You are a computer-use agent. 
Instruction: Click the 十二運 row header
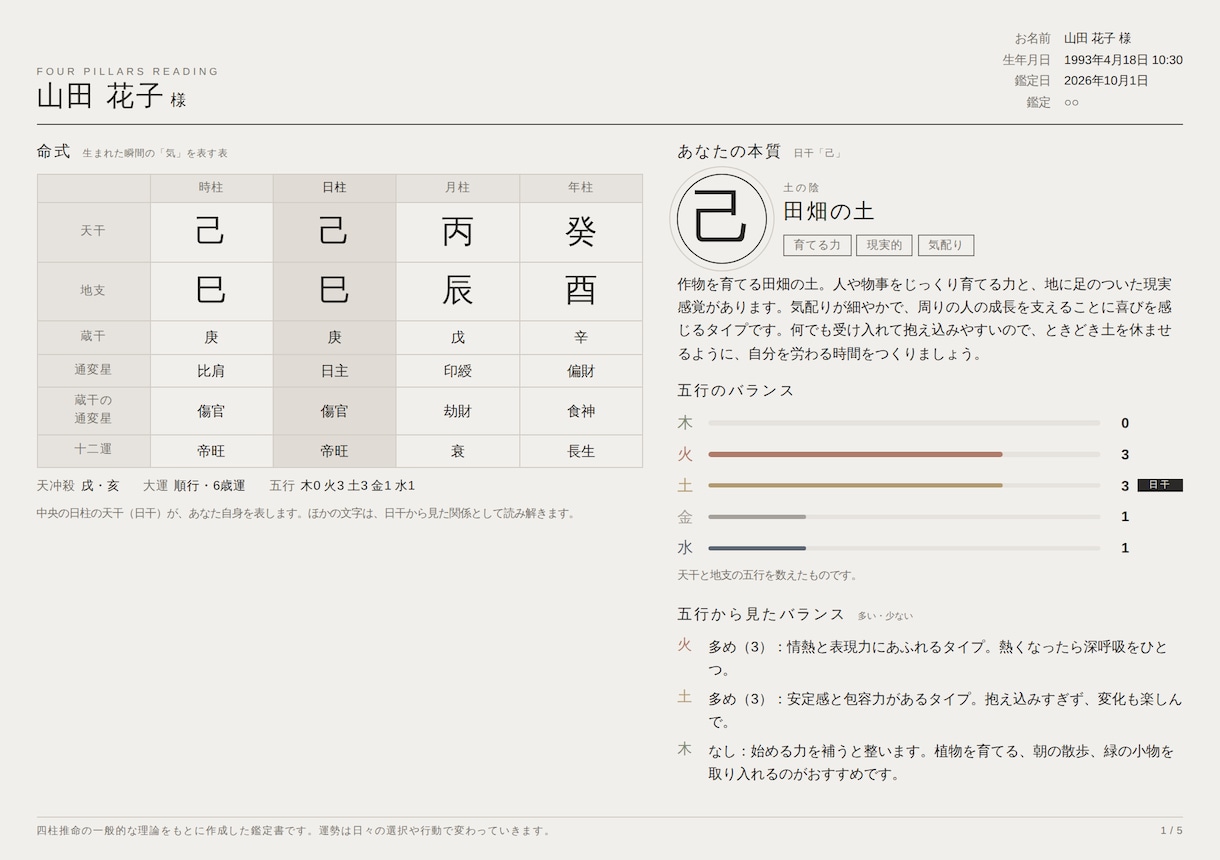tap(93, 450)
